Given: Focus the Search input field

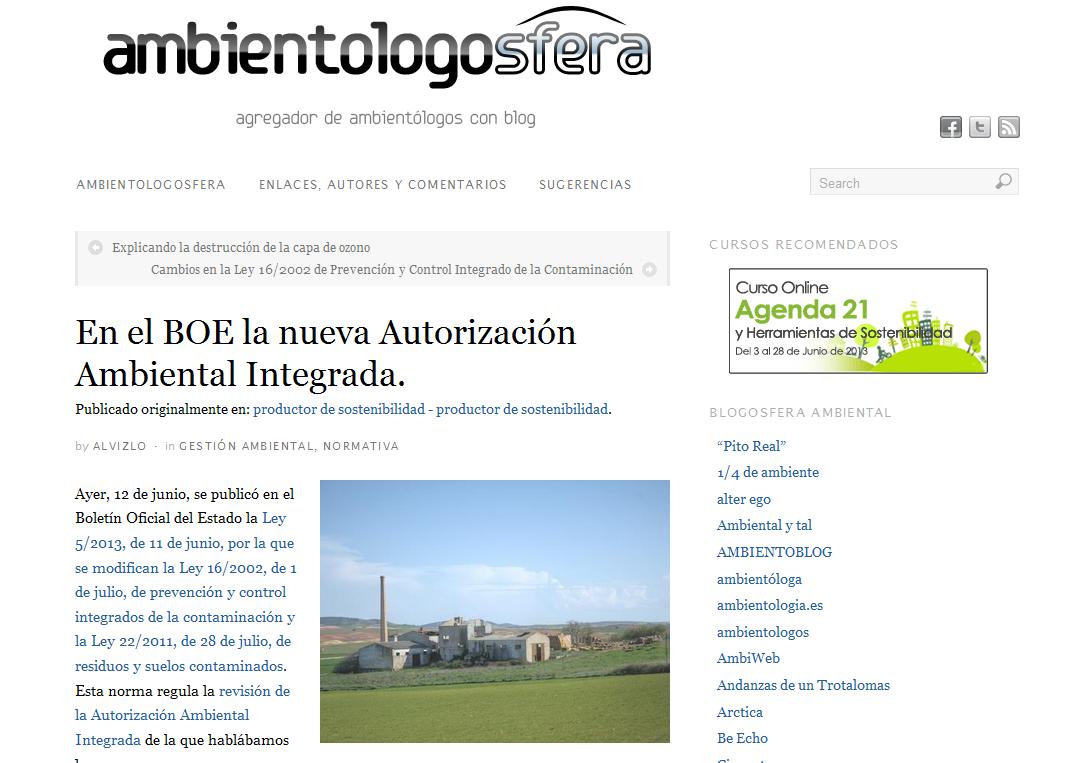Looking at the screenshot, I should (x=914, y=182).
